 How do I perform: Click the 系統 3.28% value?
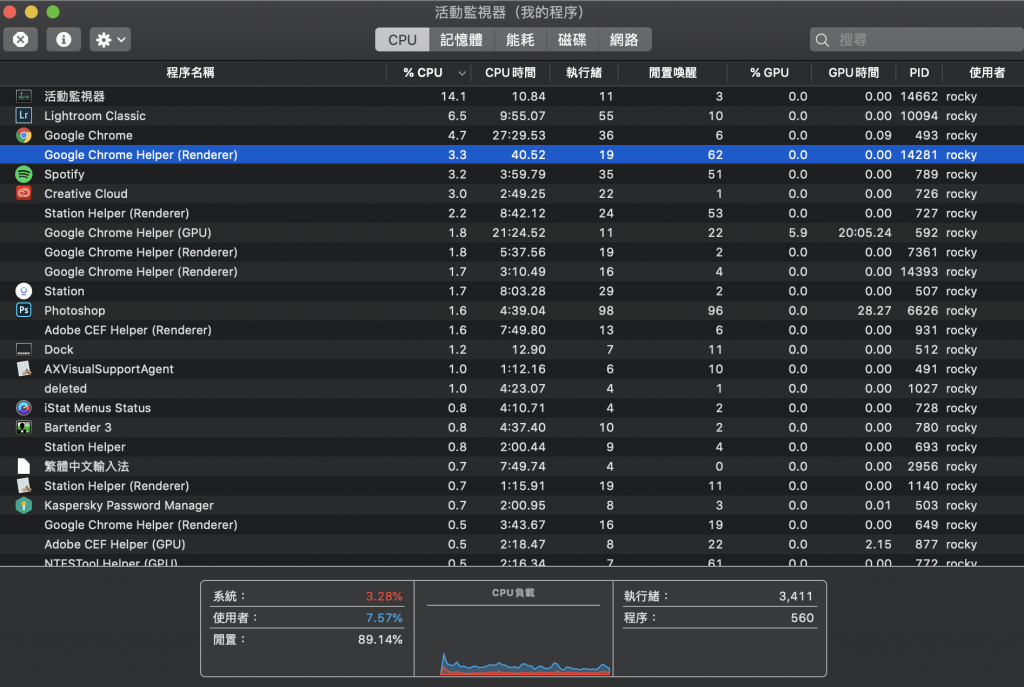pos(384,596)
